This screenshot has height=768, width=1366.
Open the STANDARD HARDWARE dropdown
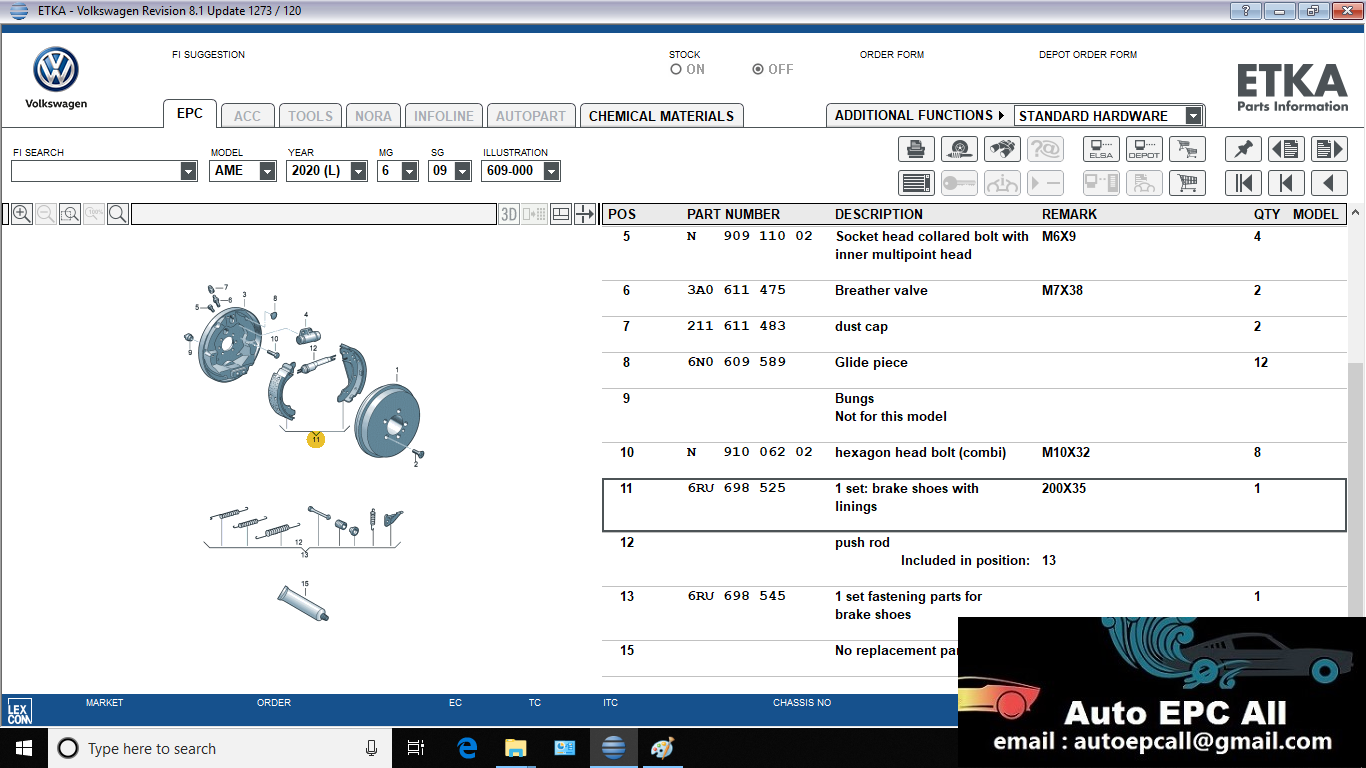[1193, 116]
